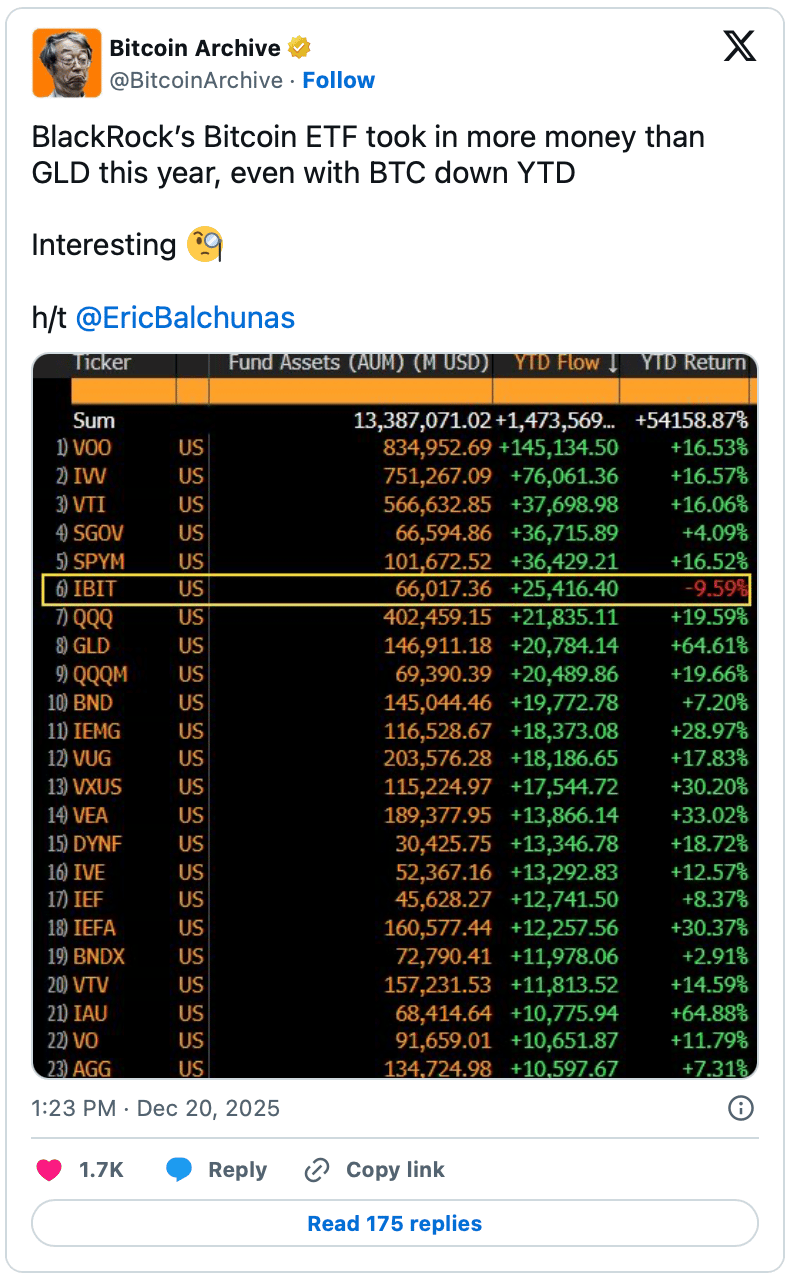Click the gold verified badge
This screenshot has height=1278, width=790.
click(299, 48)
